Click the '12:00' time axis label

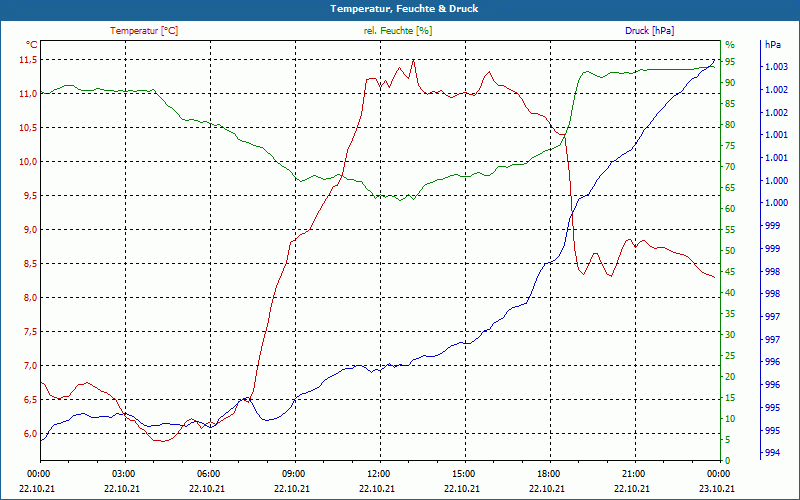377,474
